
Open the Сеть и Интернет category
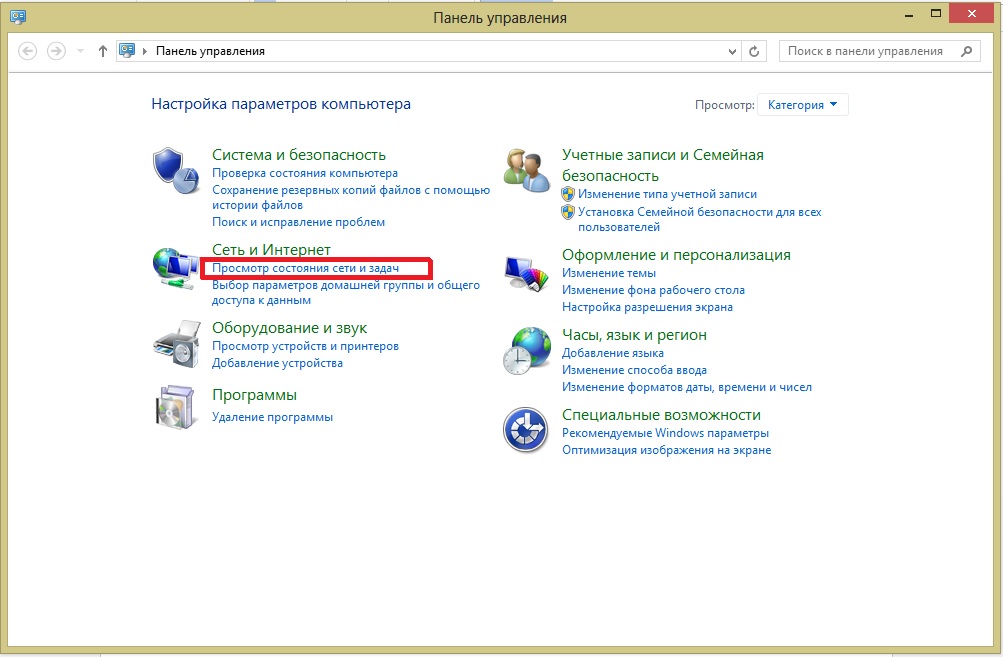pyautogui.click(x=271, y=249)
